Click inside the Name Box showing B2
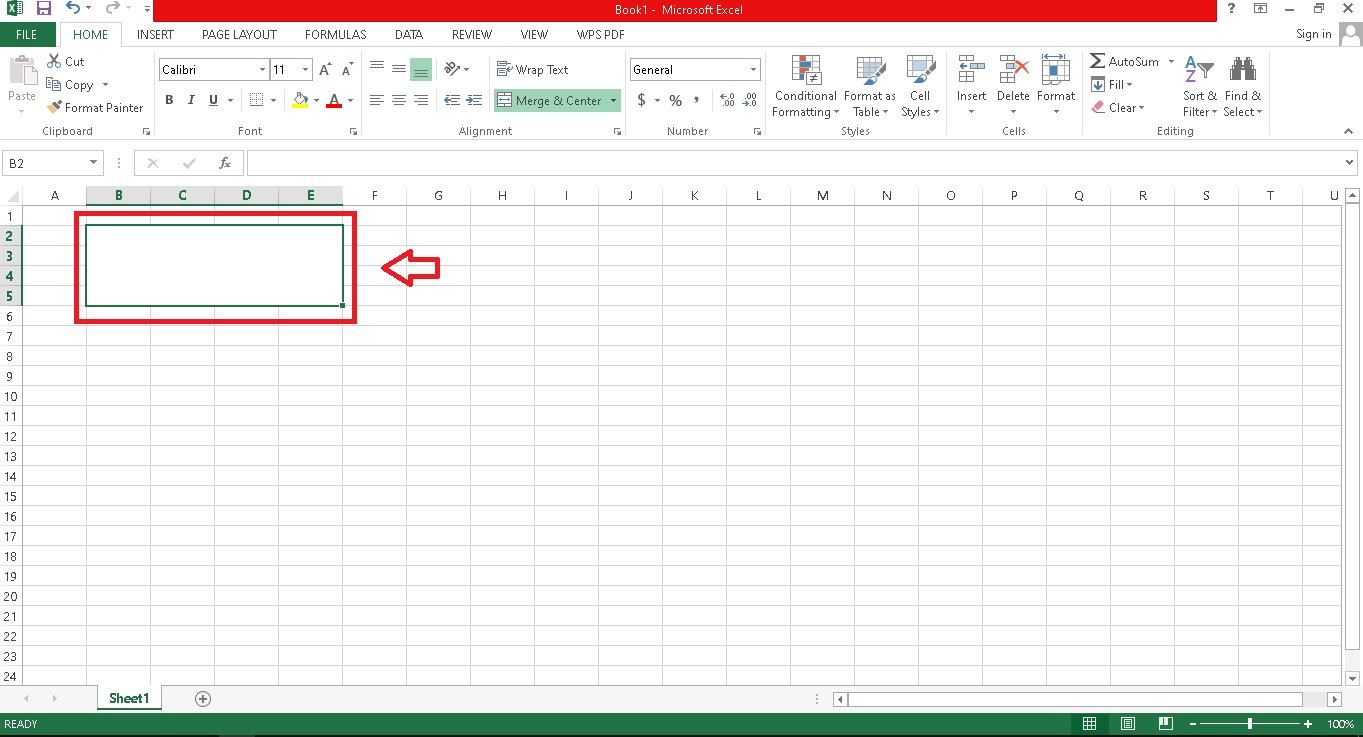The height and width of the screenshot is (737, 1363). (45, 163)
